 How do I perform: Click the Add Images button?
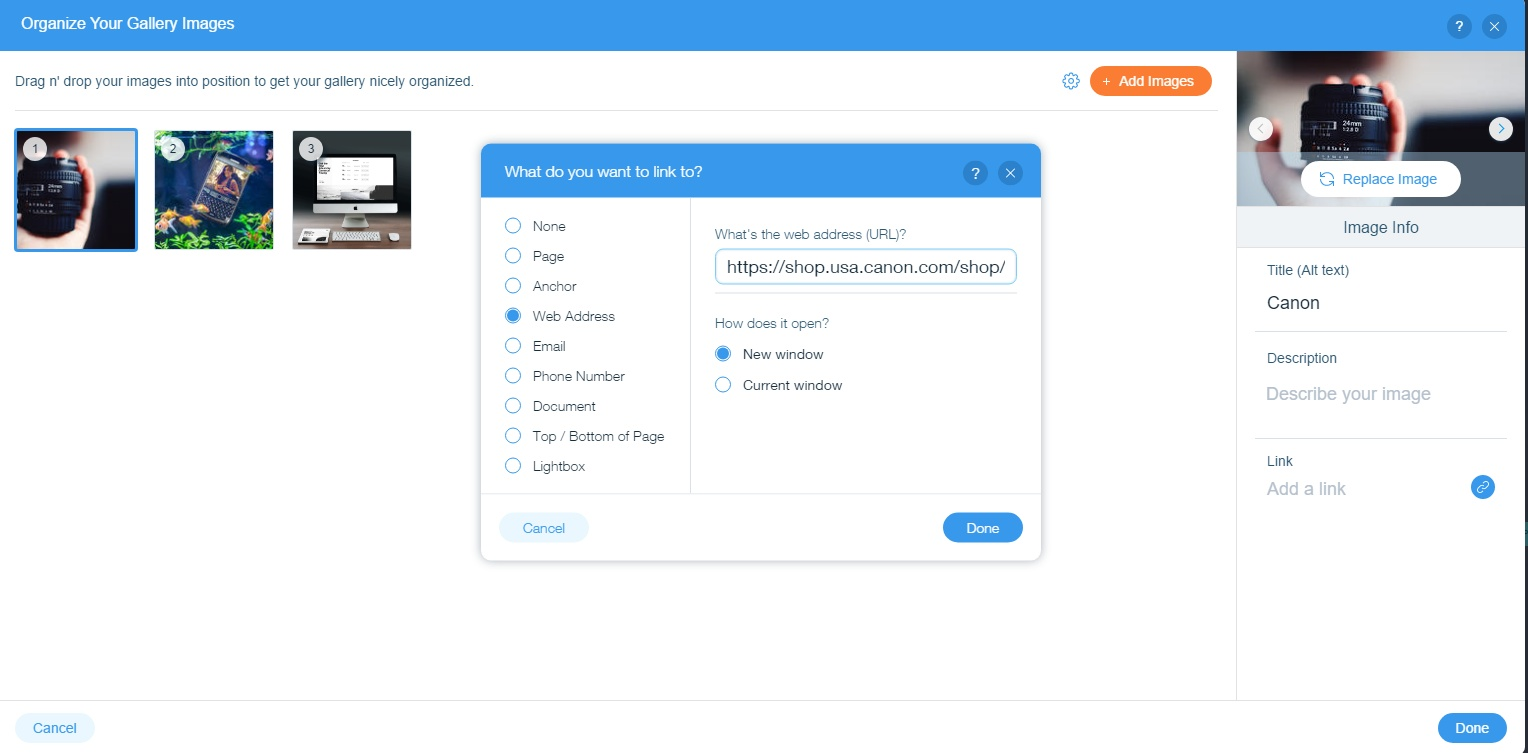[x=1150, y=81]
